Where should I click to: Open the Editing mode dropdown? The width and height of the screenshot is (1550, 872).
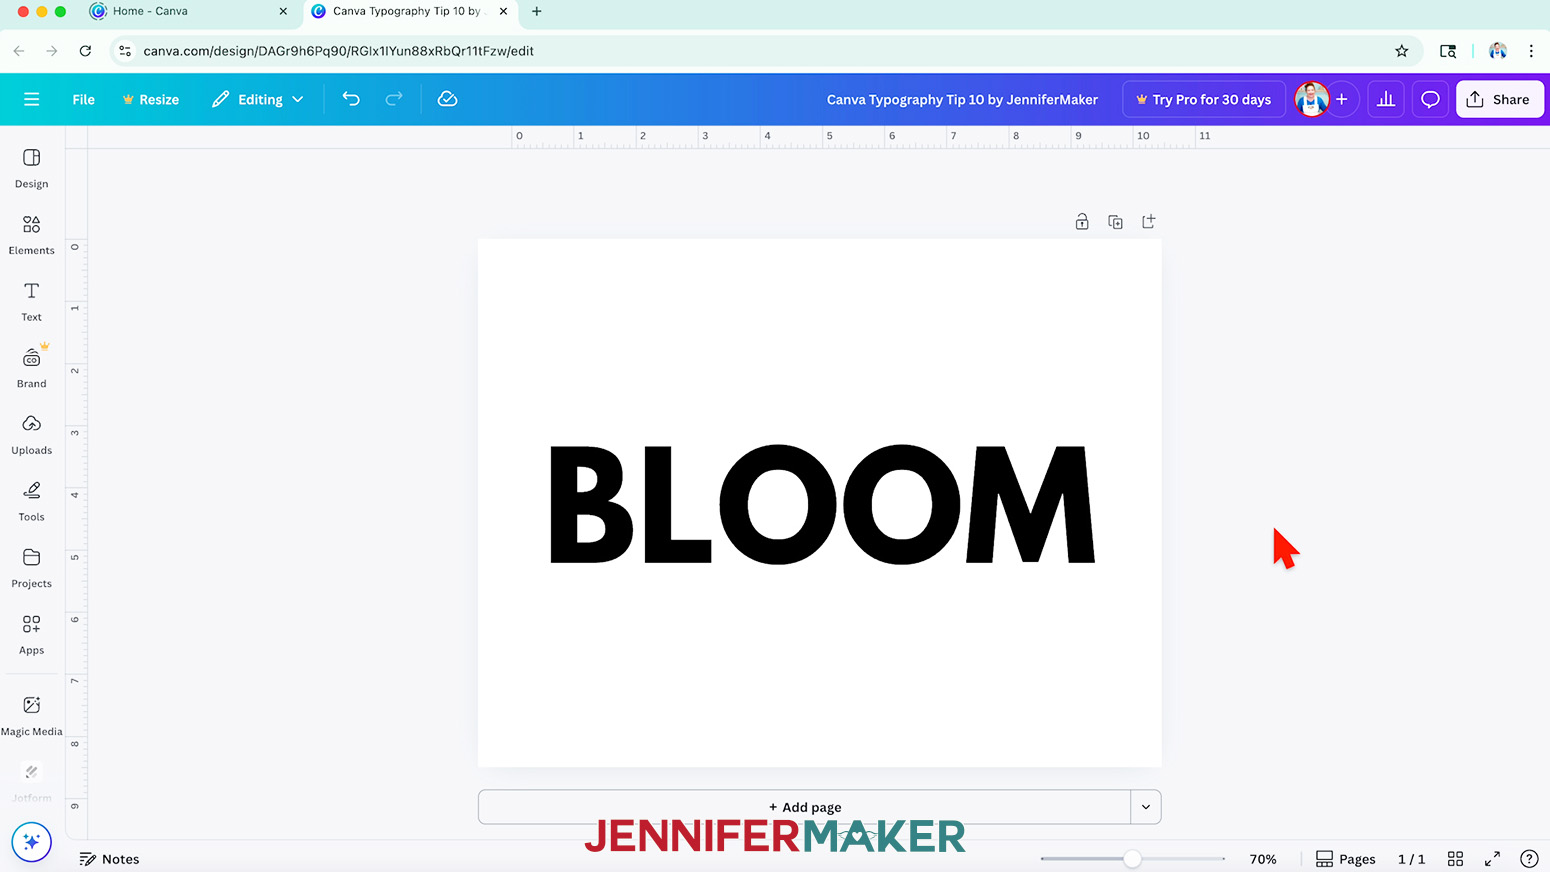click(x=257, y=99)
